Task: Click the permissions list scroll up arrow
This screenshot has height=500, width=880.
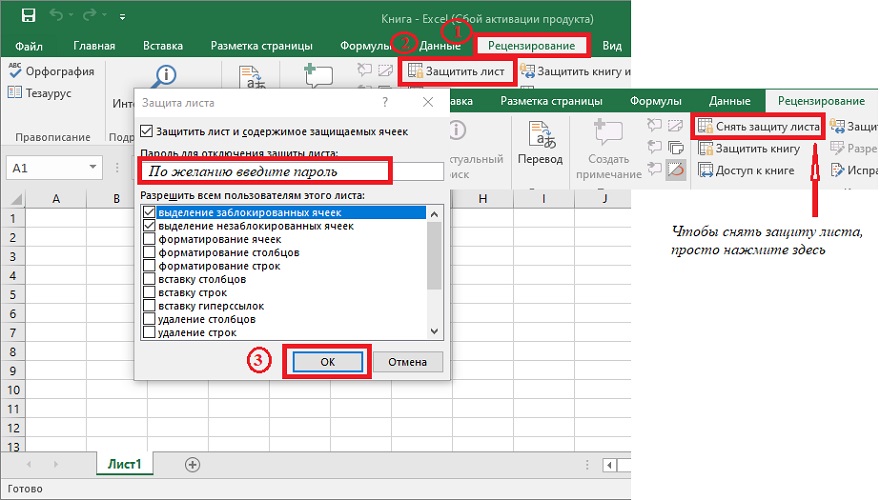Action: [434, 214]
